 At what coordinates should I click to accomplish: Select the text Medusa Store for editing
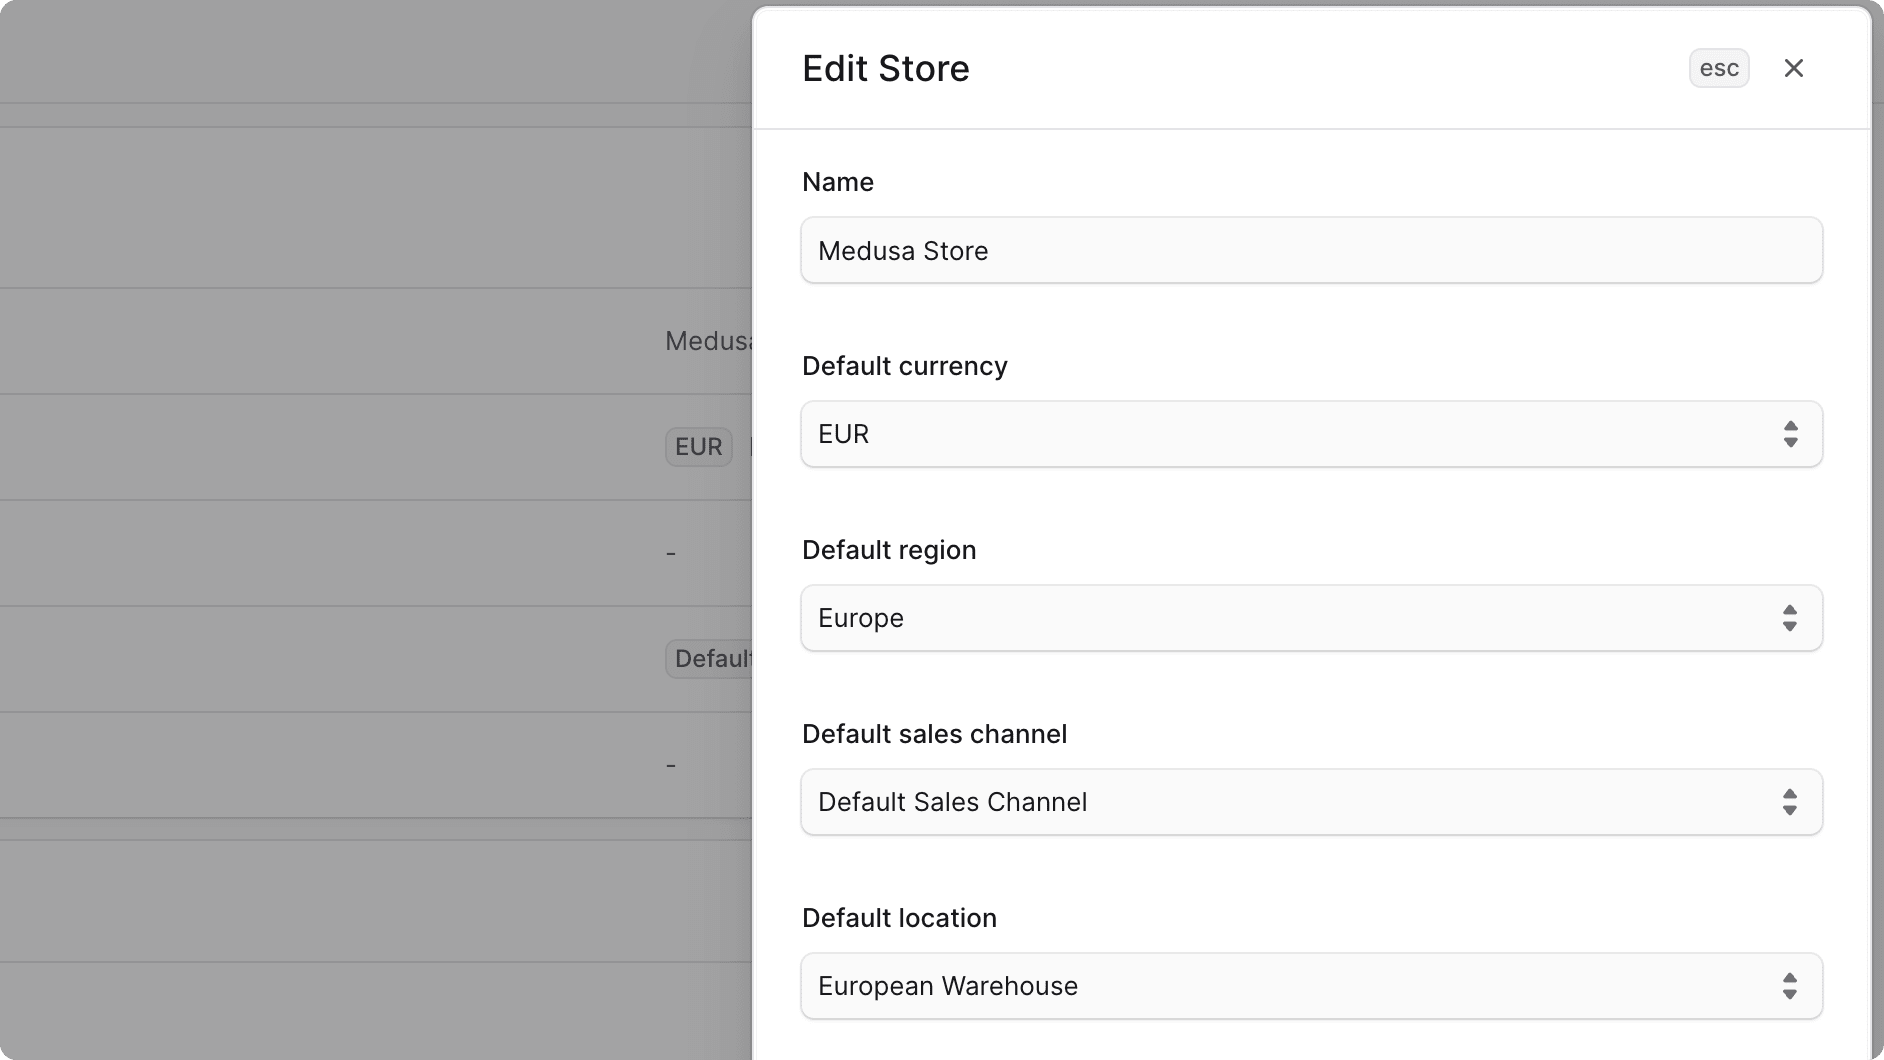pos(902,250)
